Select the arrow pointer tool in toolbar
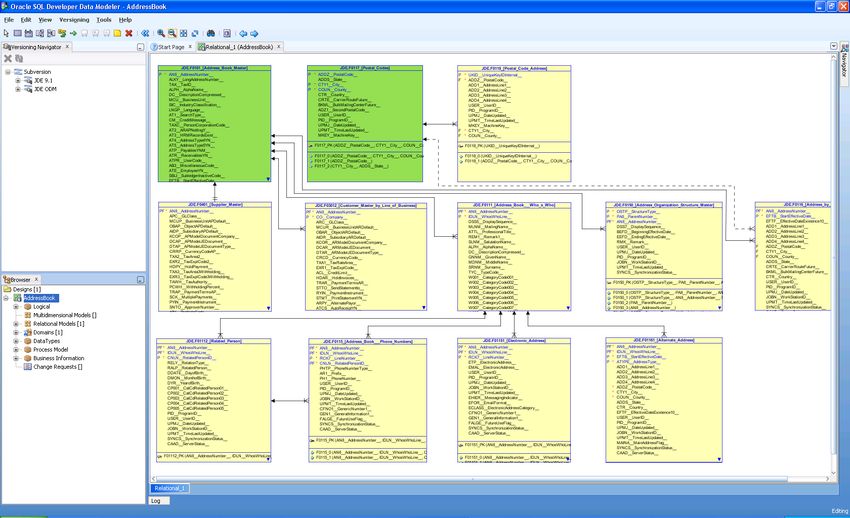Viewport: 850px width, 518px height. (x=7, y=34)
